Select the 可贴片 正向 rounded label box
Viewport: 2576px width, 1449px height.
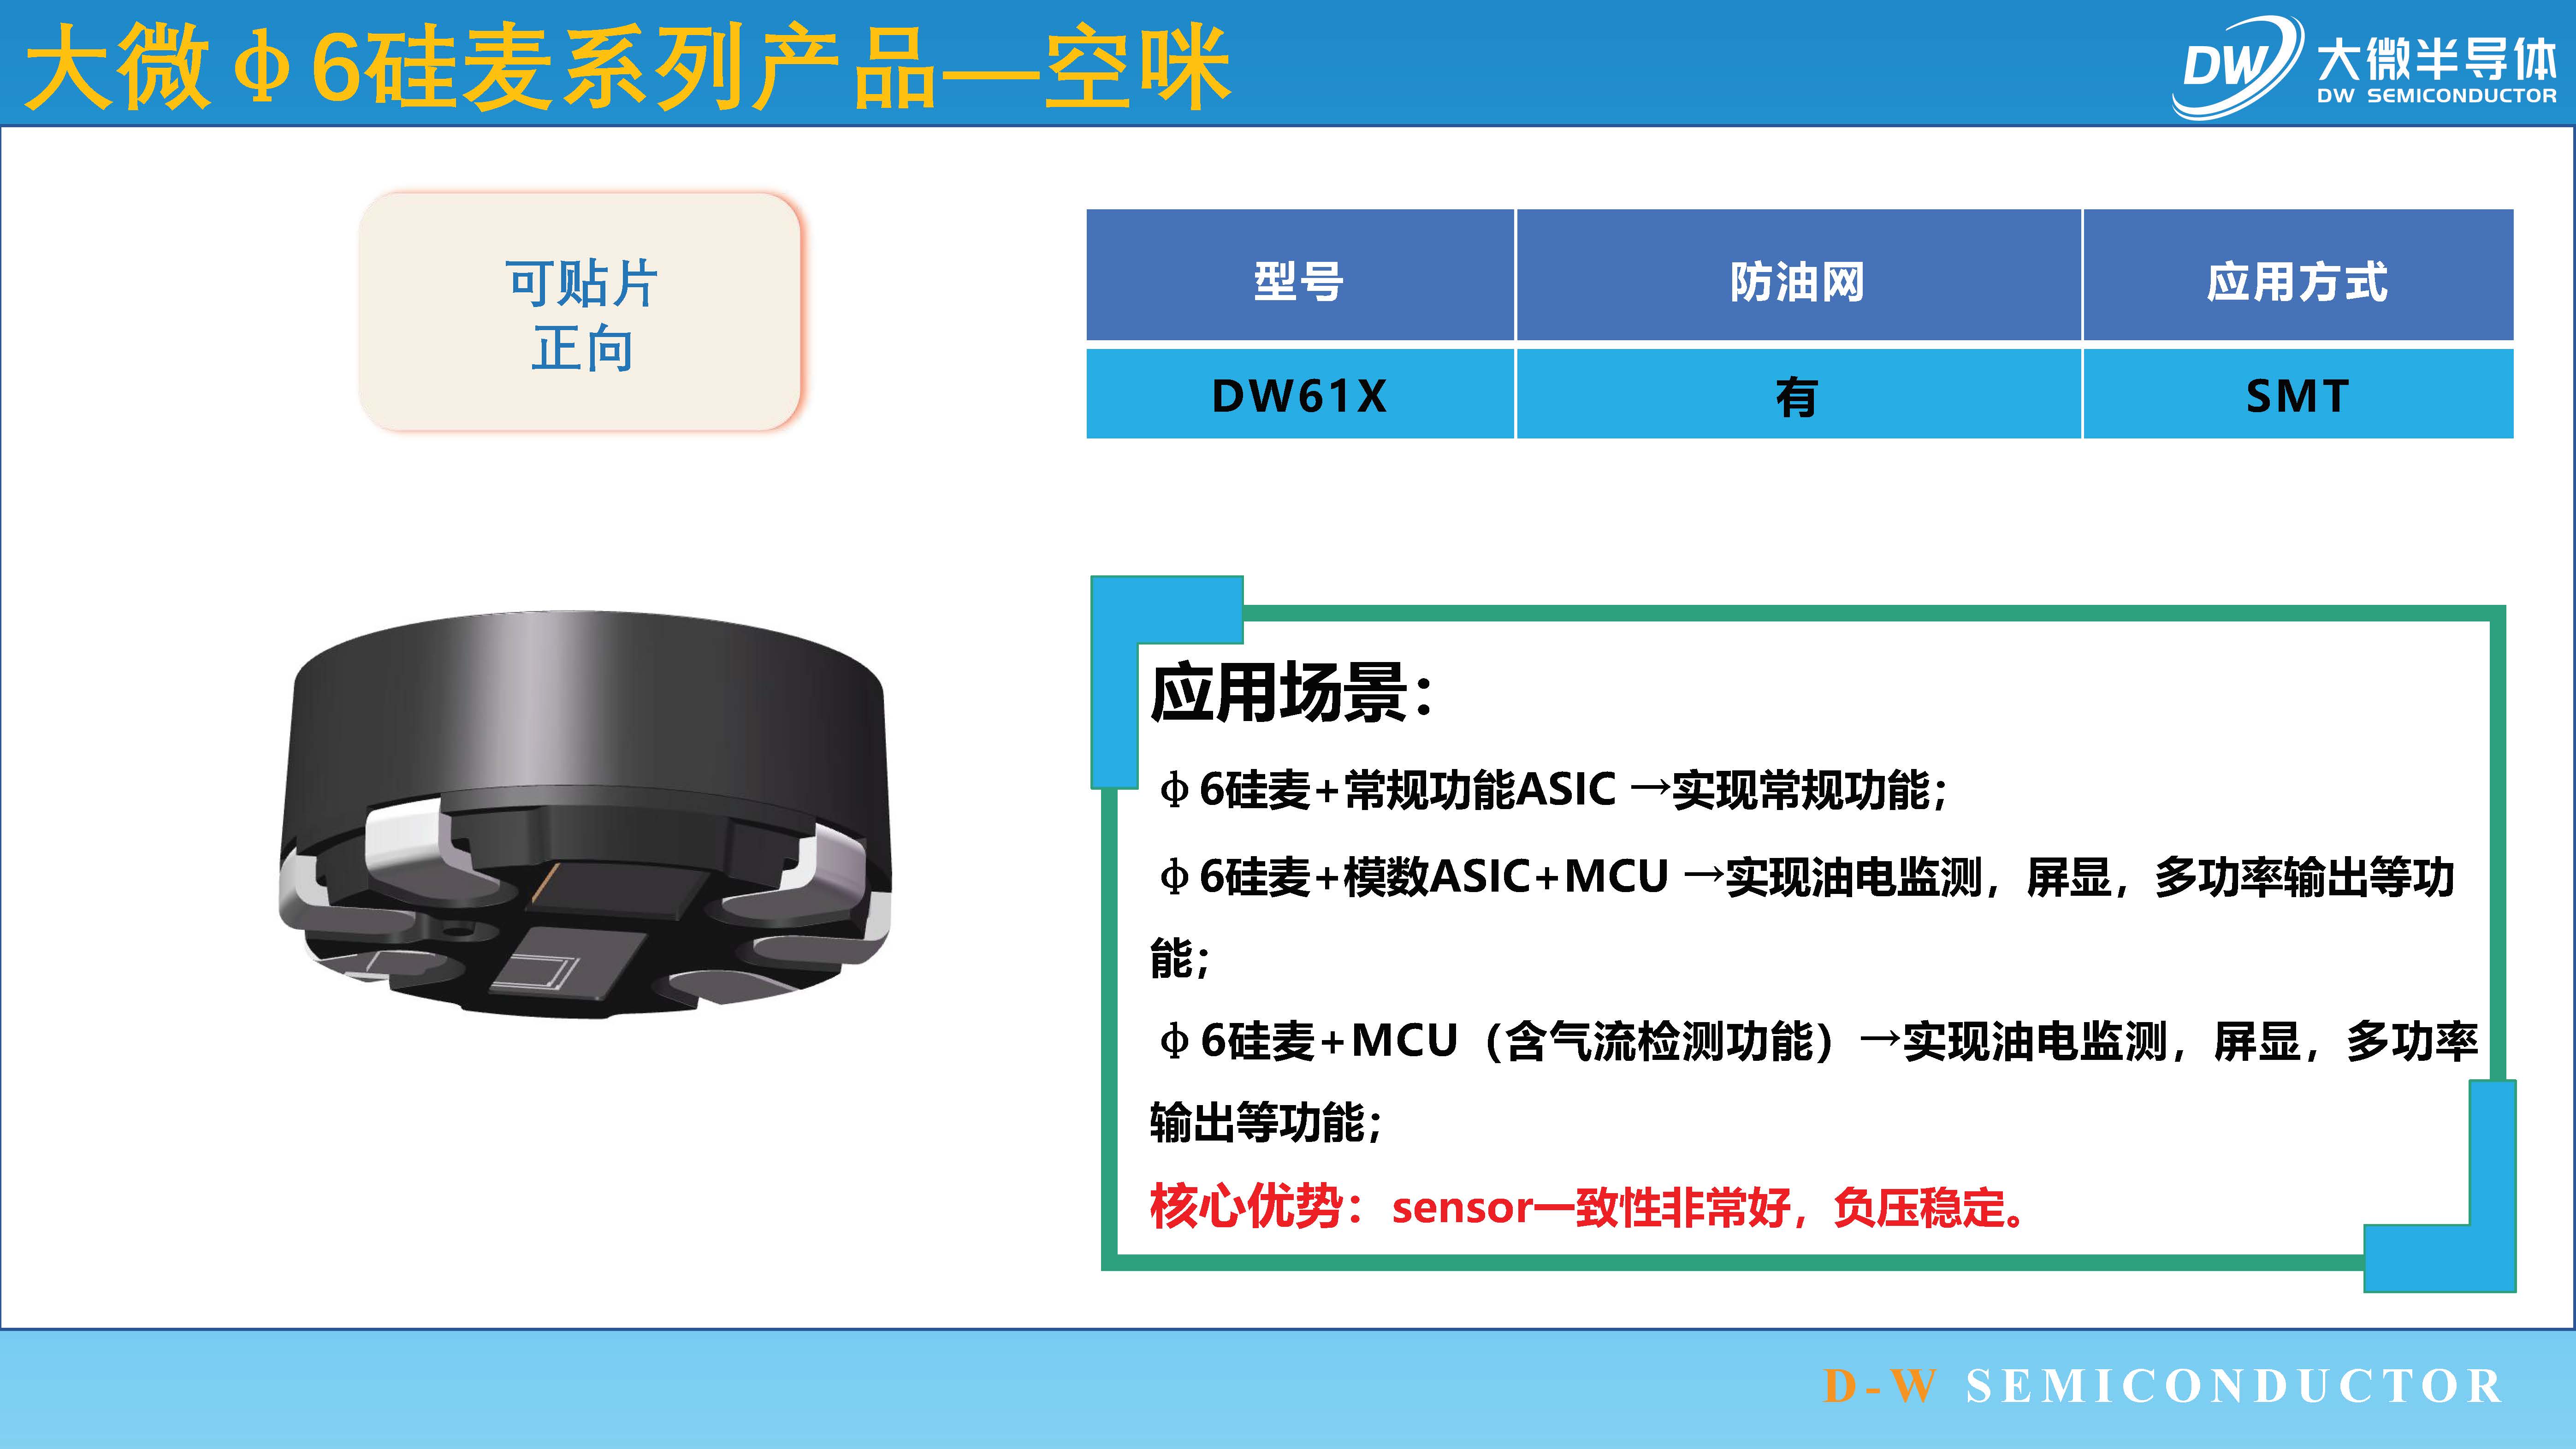581,312
